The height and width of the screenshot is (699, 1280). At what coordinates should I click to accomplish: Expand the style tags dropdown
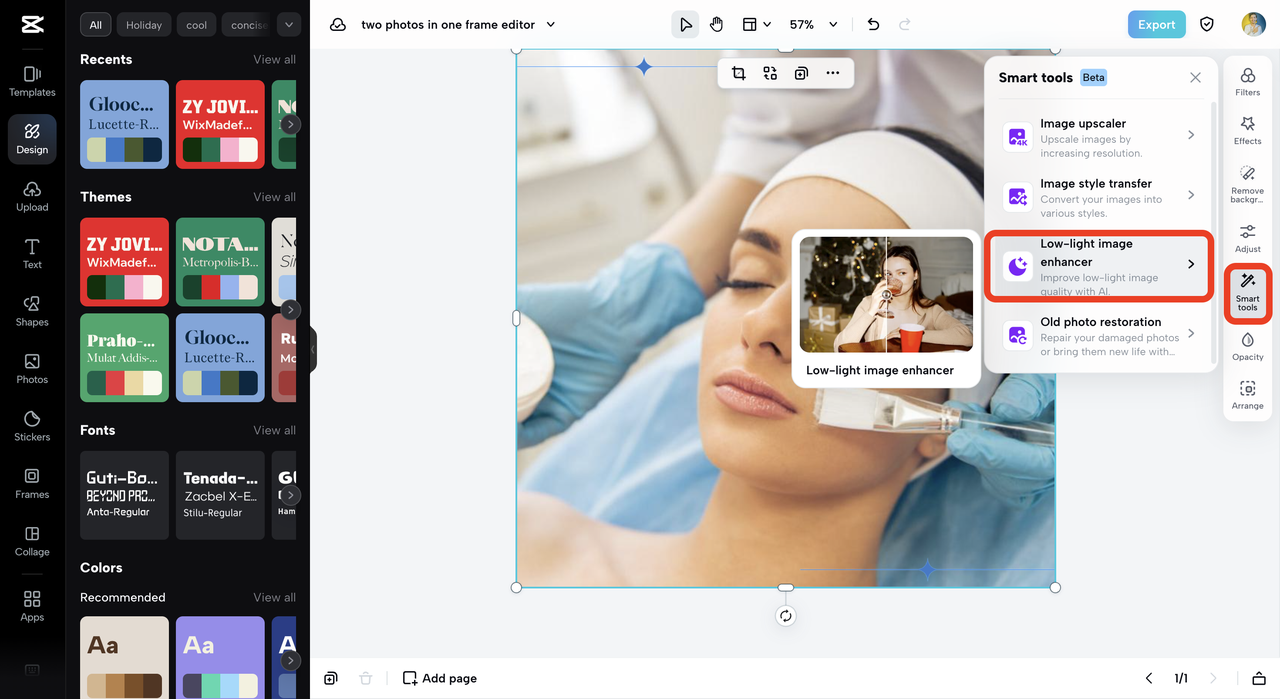(x=289, y=25)
